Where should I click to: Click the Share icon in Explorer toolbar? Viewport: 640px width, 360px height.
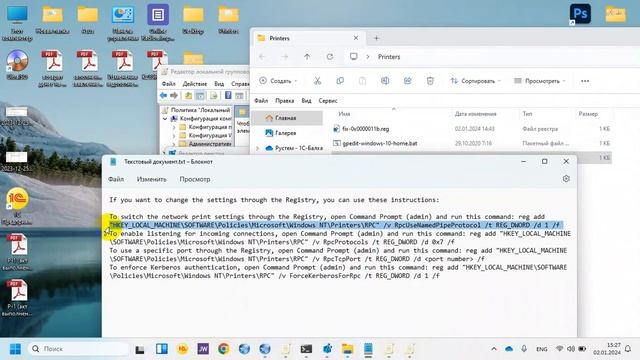[407, 81]
